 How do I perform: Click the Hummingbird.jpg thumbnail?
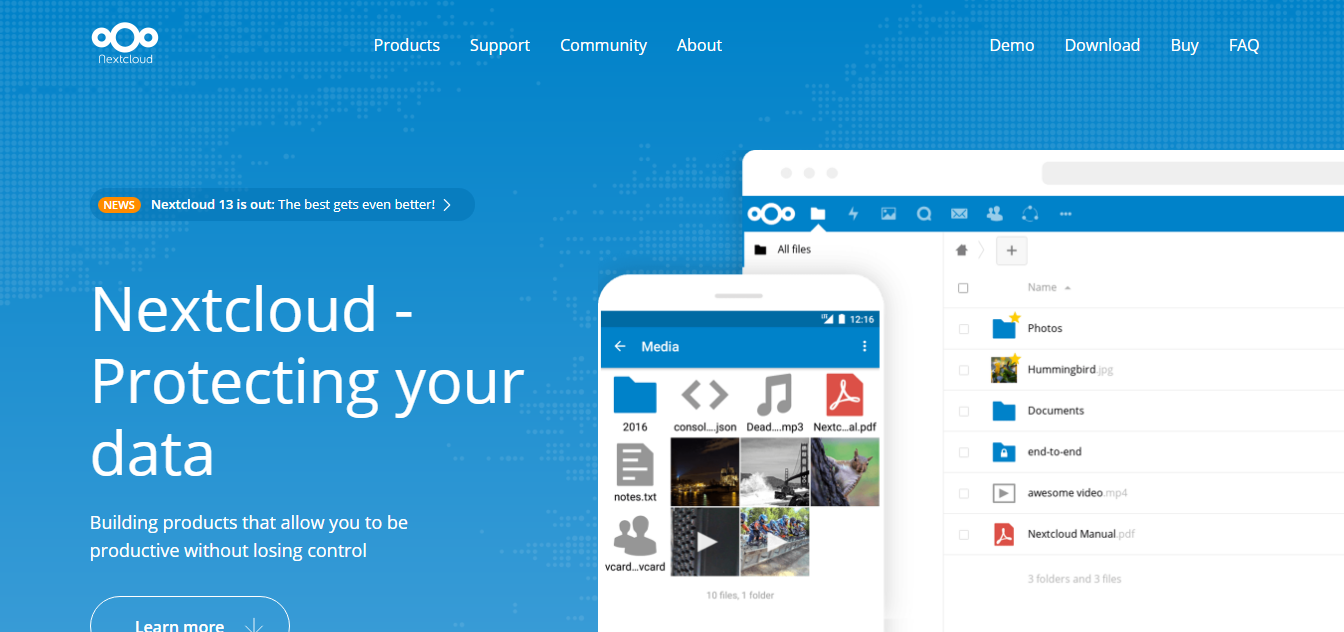coord(1002,369)
